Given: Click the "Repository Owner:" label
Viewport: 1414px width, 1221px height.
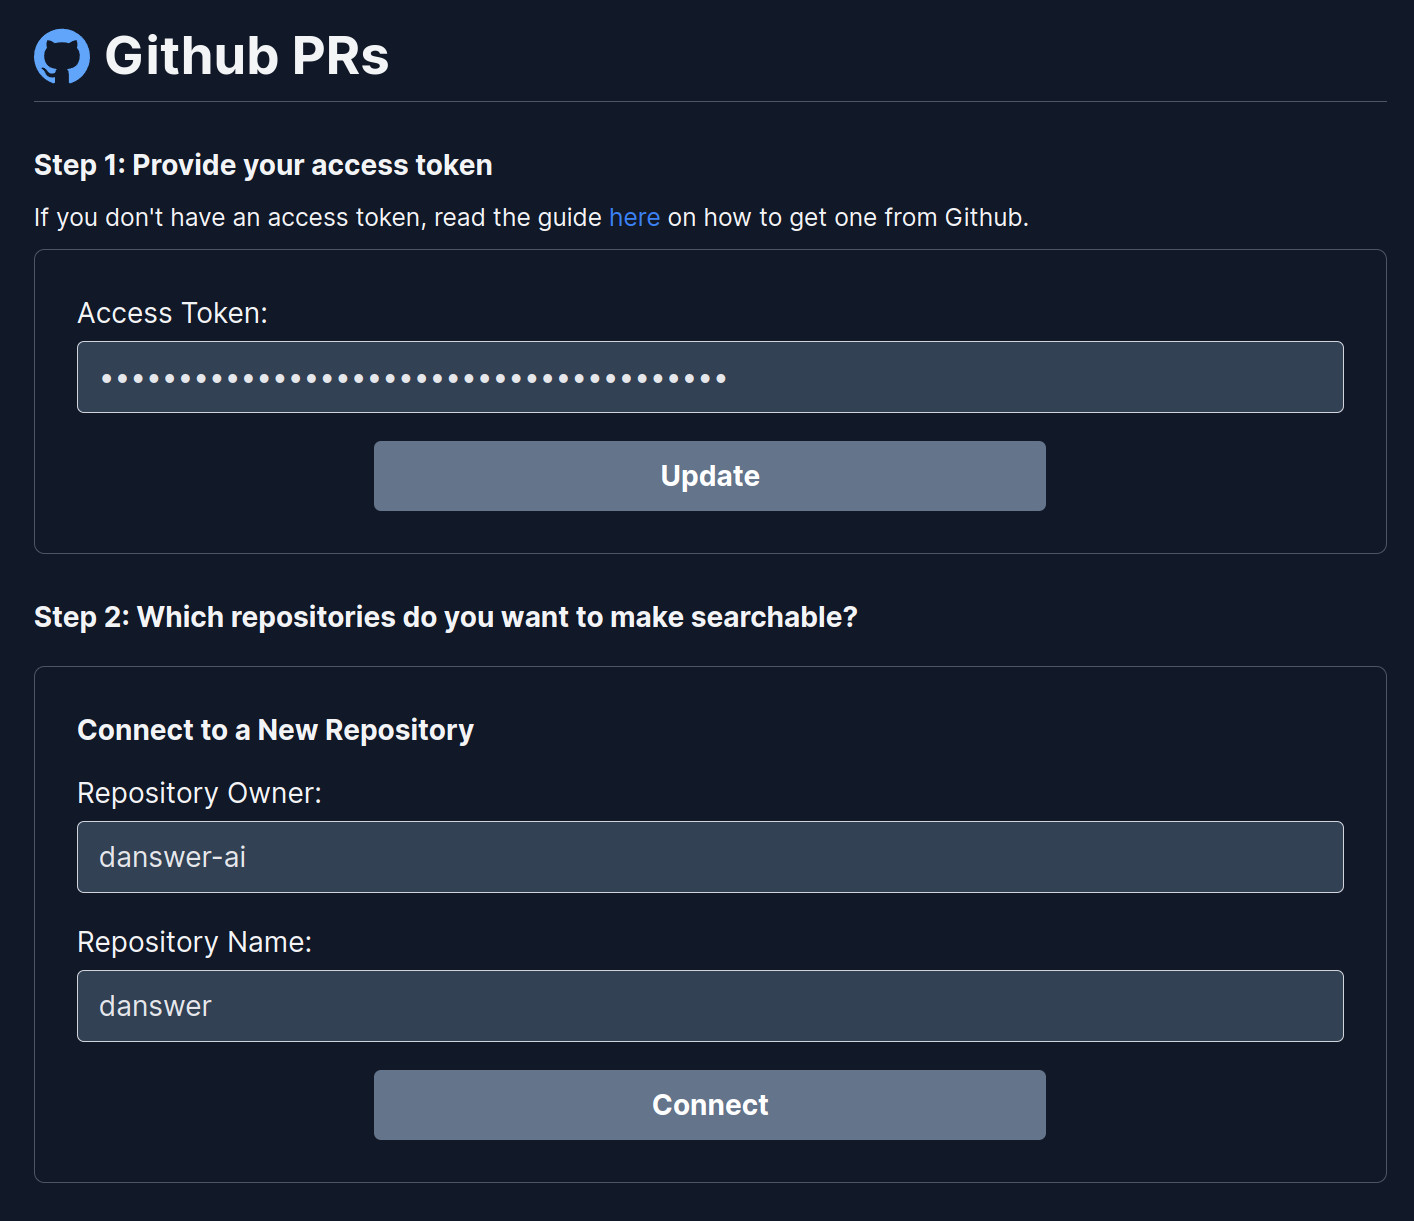Looking at the screenshot, I should point(199,792).
